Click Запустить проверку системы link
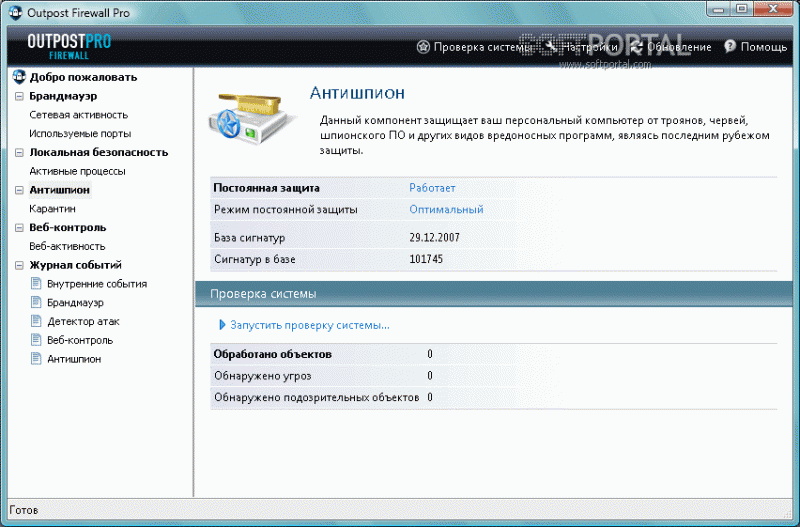Image resolution: width=800 pixels, height=527 pixels. pos(310,325)
